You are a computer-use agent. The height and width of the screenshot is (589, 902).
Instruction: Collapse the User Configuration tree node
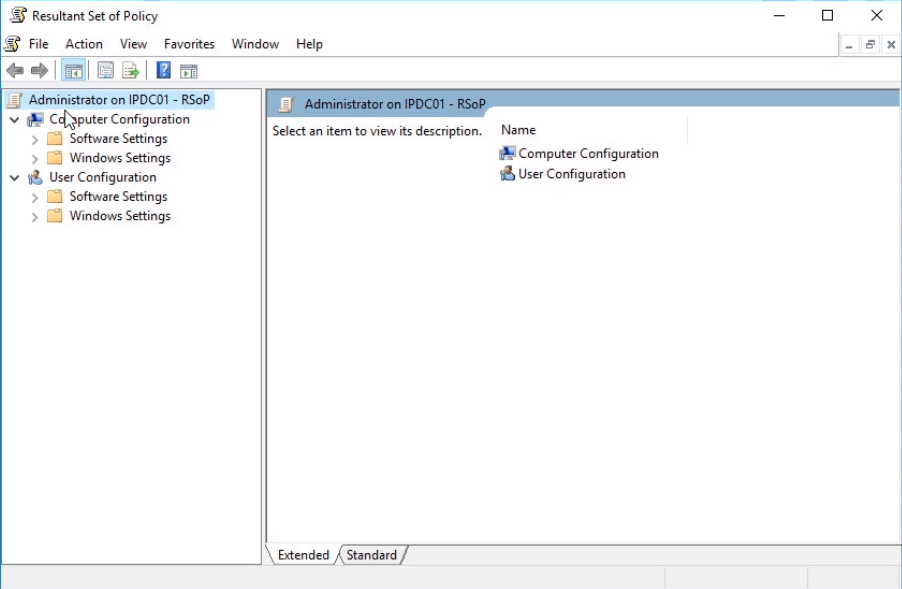tap(14, 178)
